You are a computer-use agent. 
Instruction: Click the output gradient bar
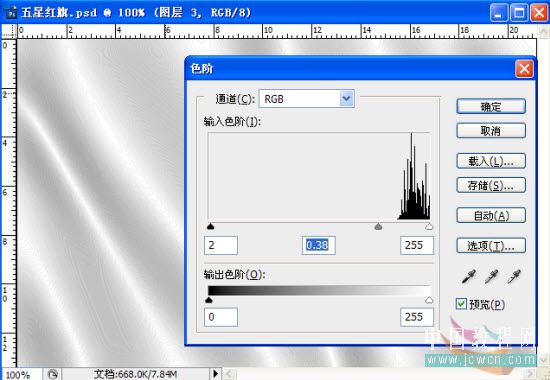coord(319,291)
